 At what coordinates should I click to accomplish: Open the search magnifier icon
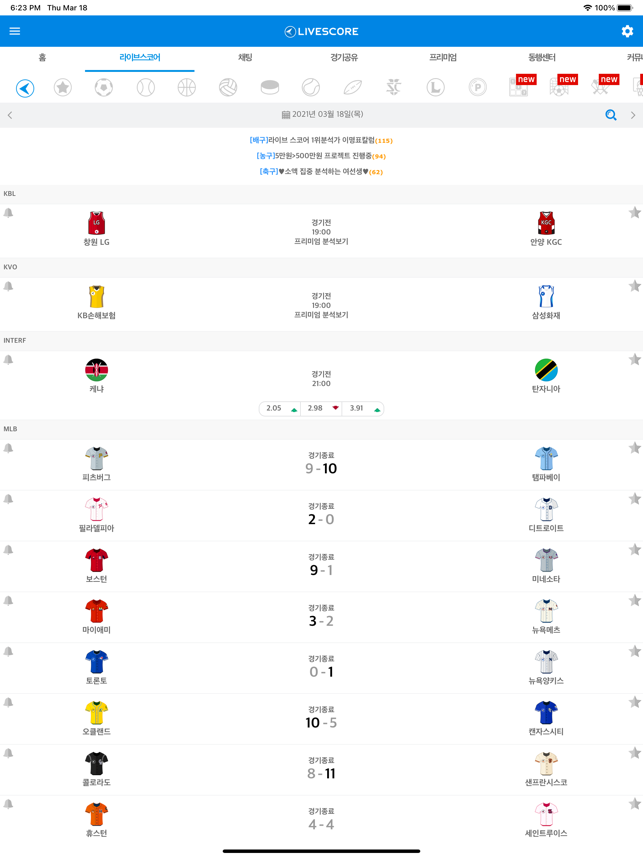click(x=611, y=115)
